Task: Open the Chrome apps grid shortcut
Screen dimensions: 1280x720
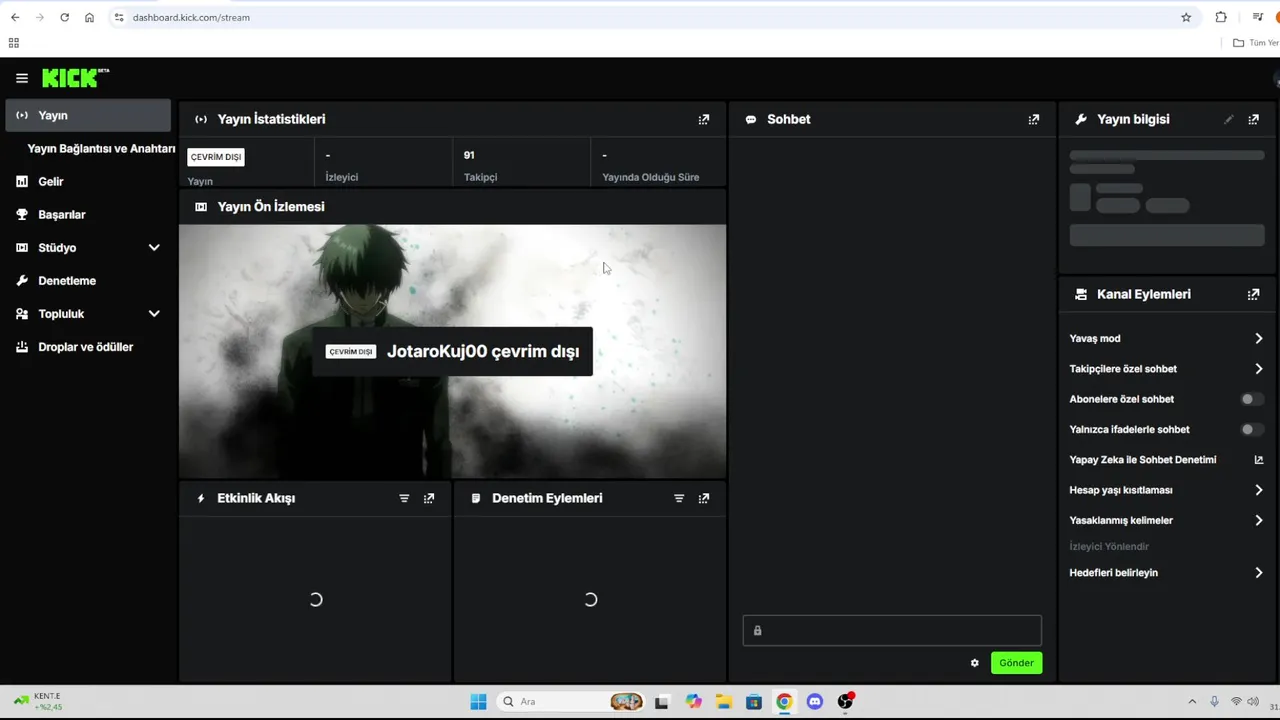Action: pos(14,43)
